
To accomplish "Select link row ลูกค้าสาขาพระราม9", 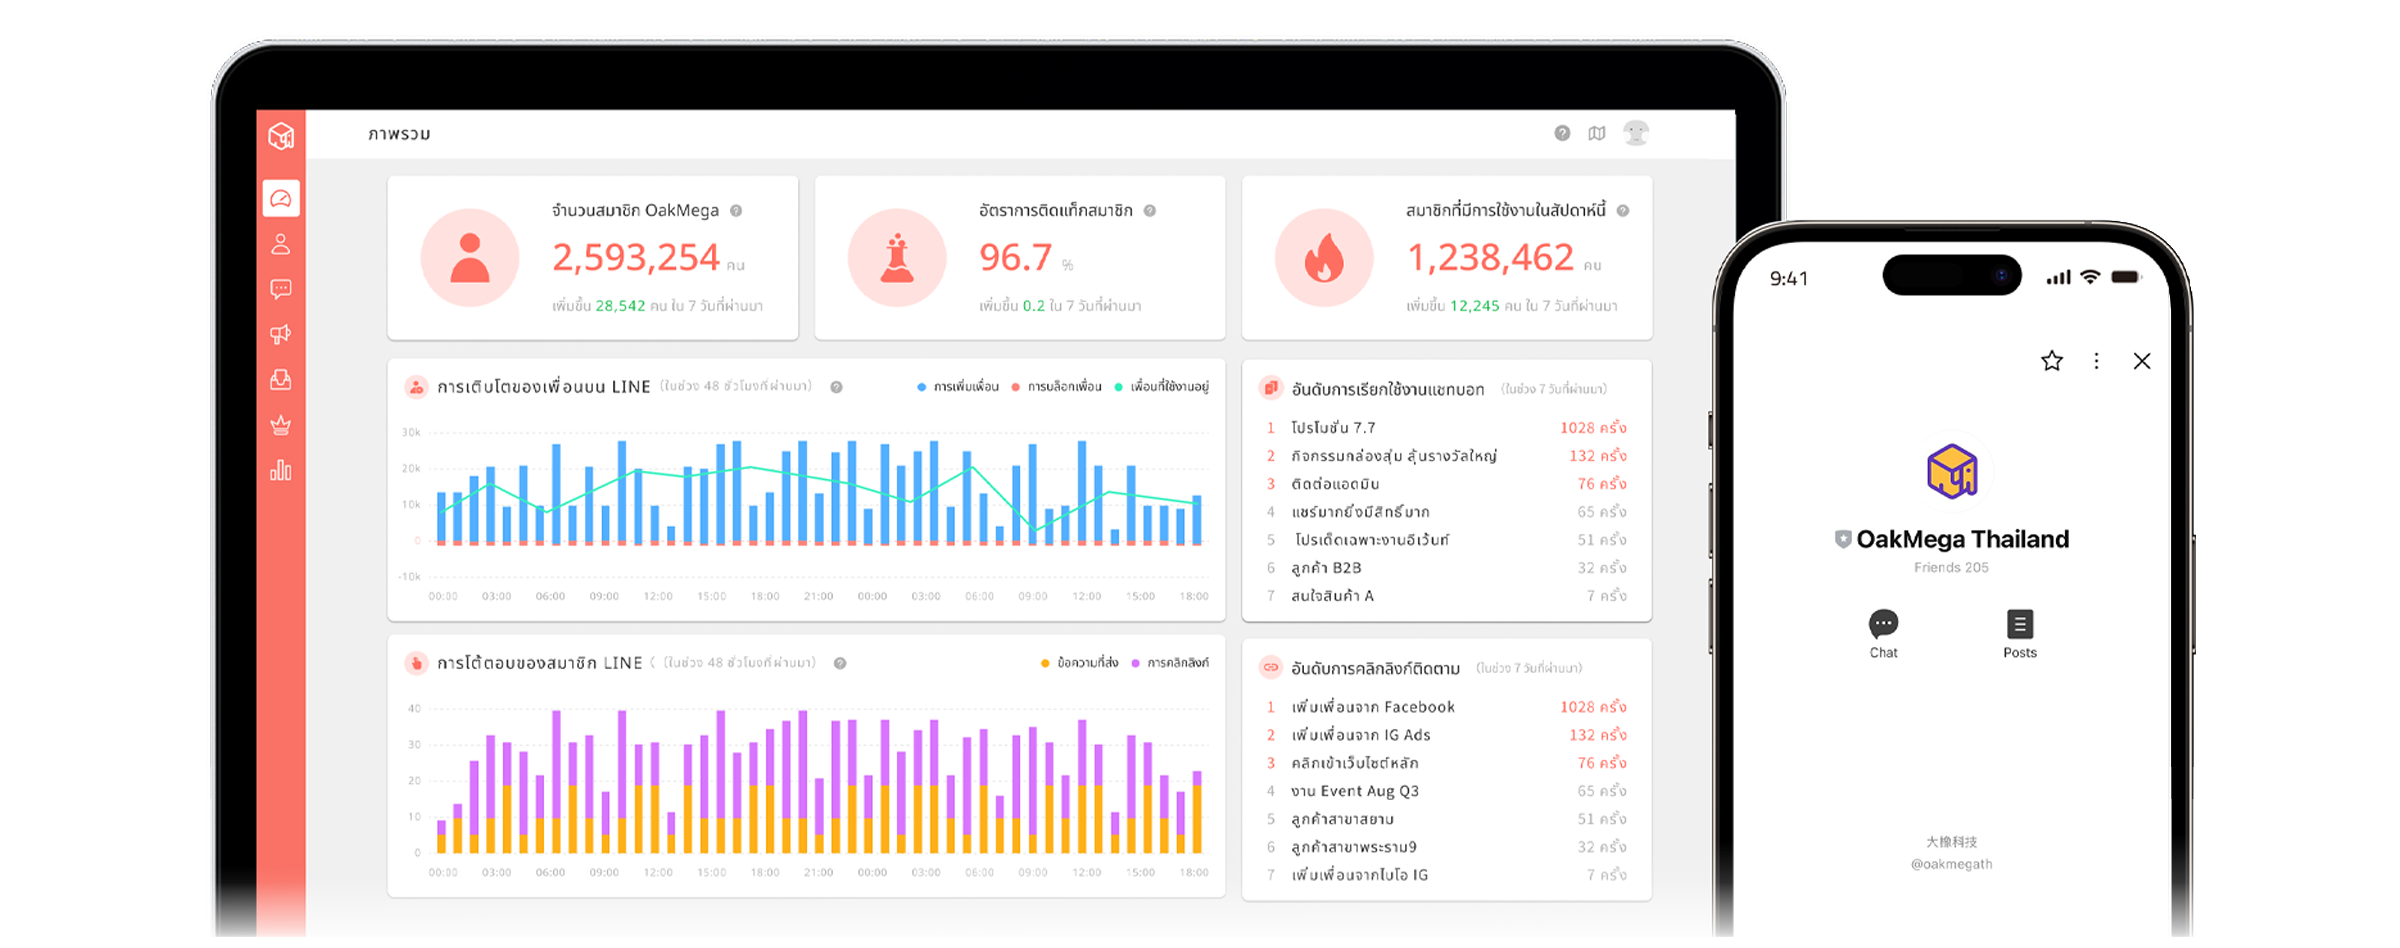I will pos(1447,847).
